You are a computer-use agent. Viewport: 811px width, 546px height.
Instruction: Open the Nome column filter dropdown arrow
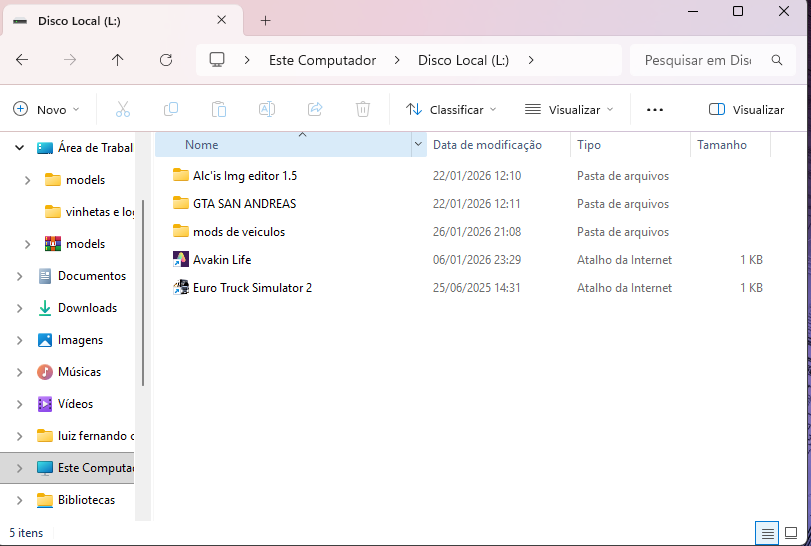pyautogui.click(x=418, y=145)
